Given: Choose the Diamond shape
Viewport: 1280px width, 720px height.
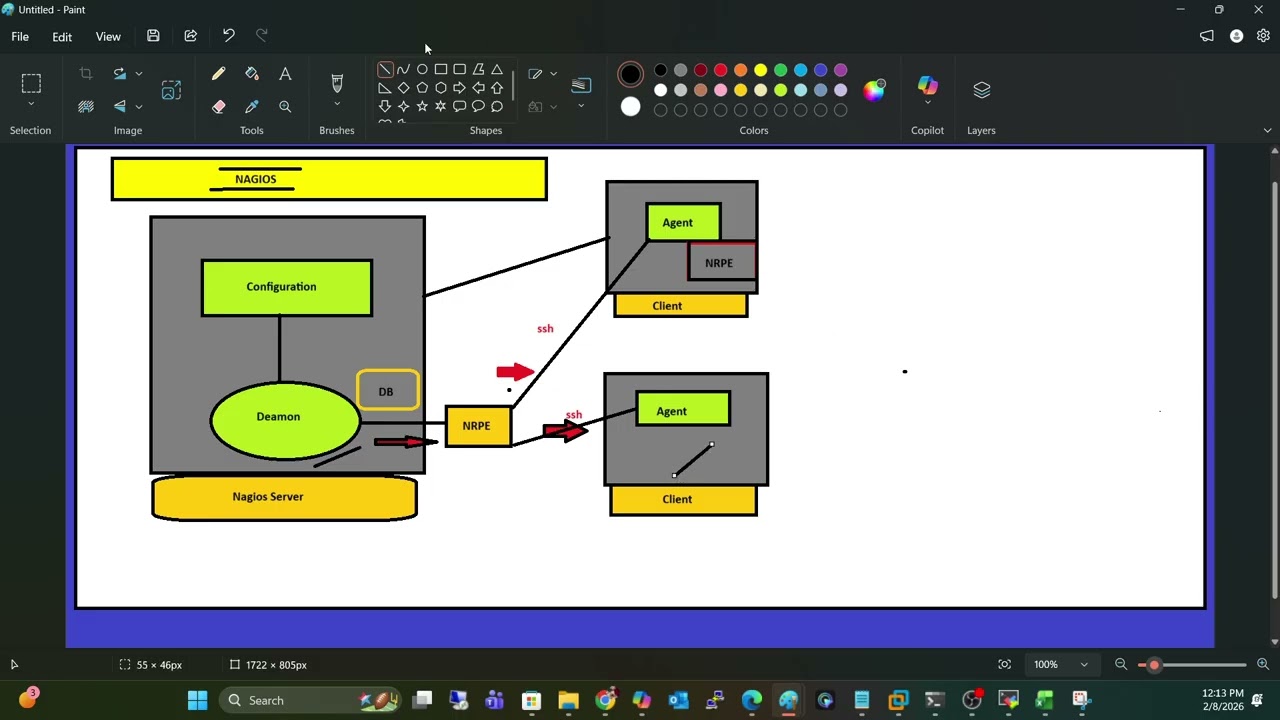Looking at the screenshot, I should [403, 88].
